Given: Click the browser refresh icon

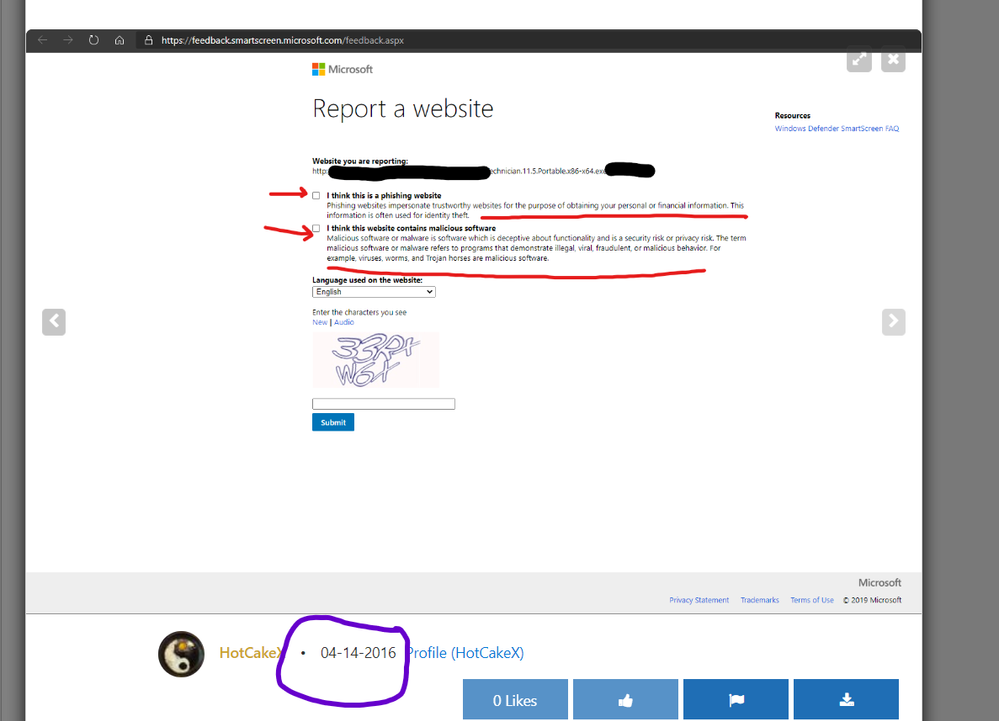Looking at the screenshot, I should [x=93, y=40].
